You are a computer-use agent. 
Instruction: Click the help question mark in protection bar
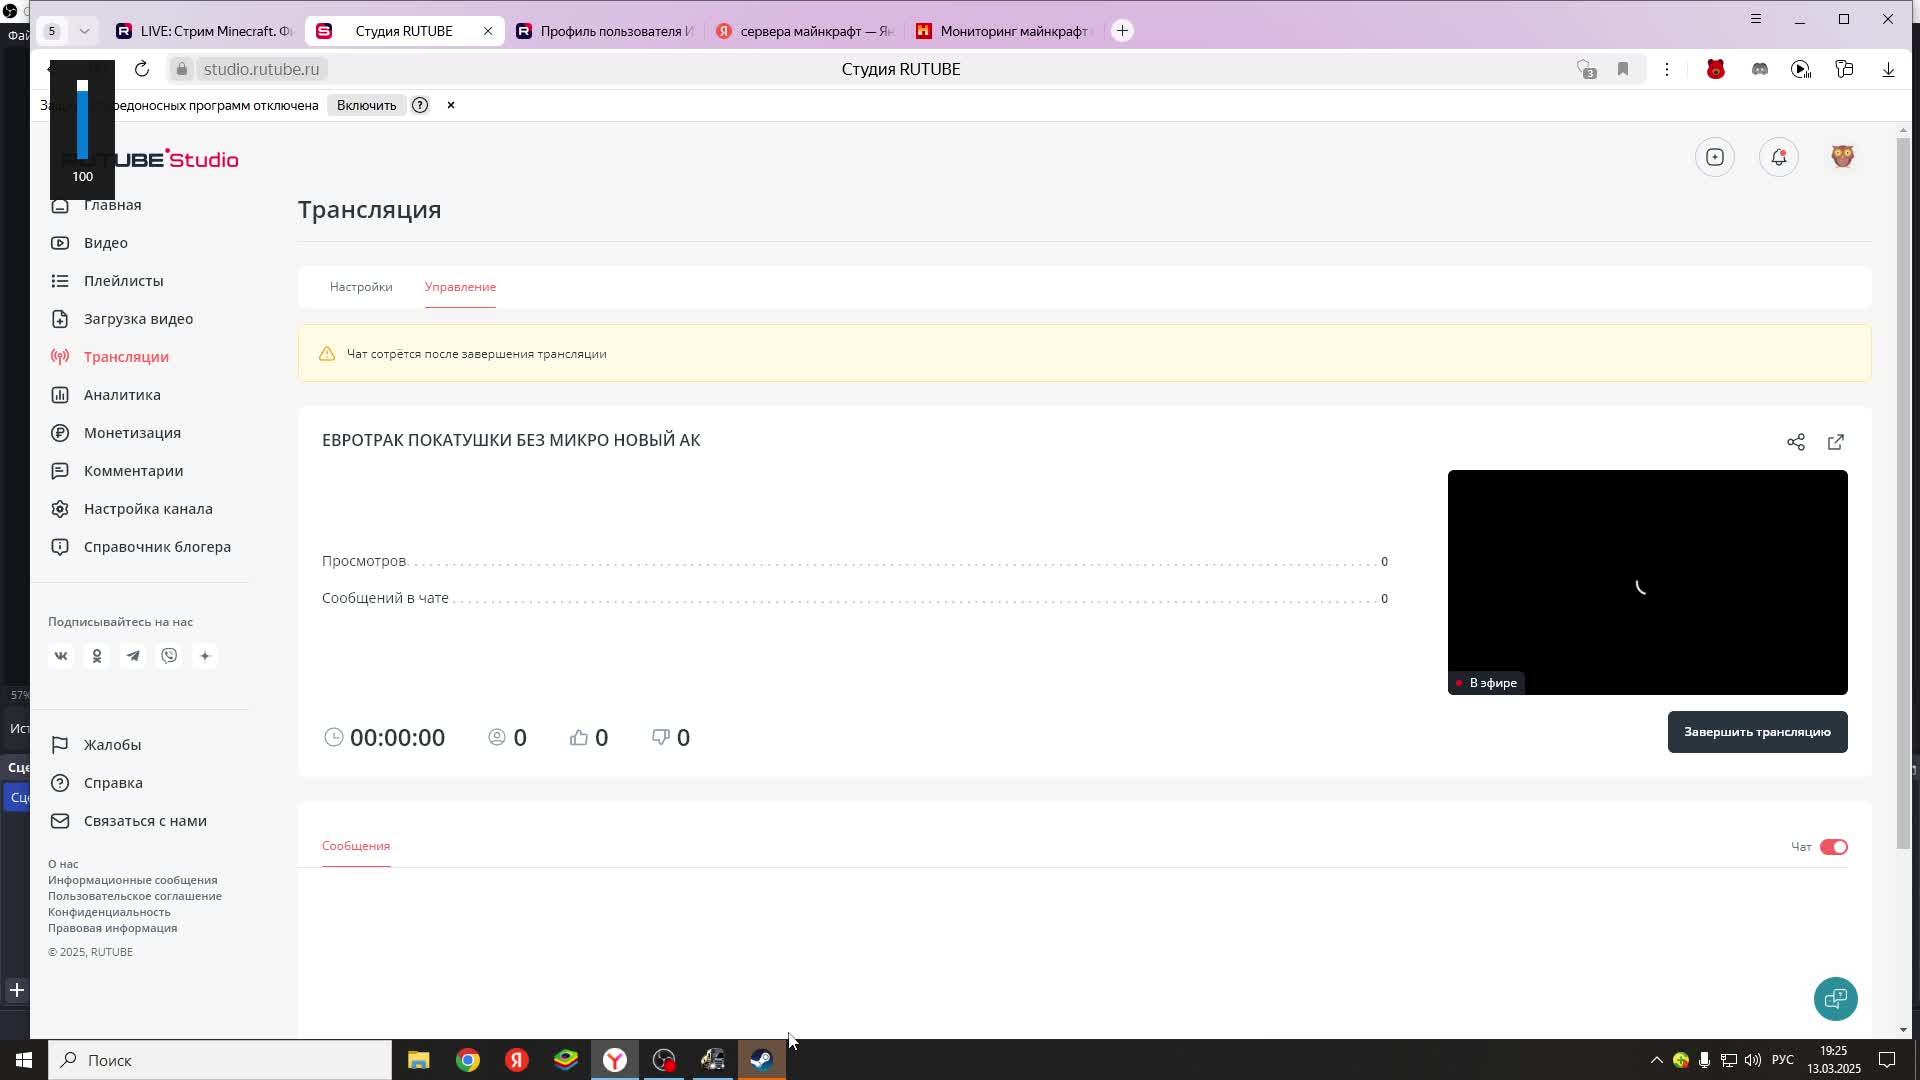pyautogui.click(x=420, y=105)
